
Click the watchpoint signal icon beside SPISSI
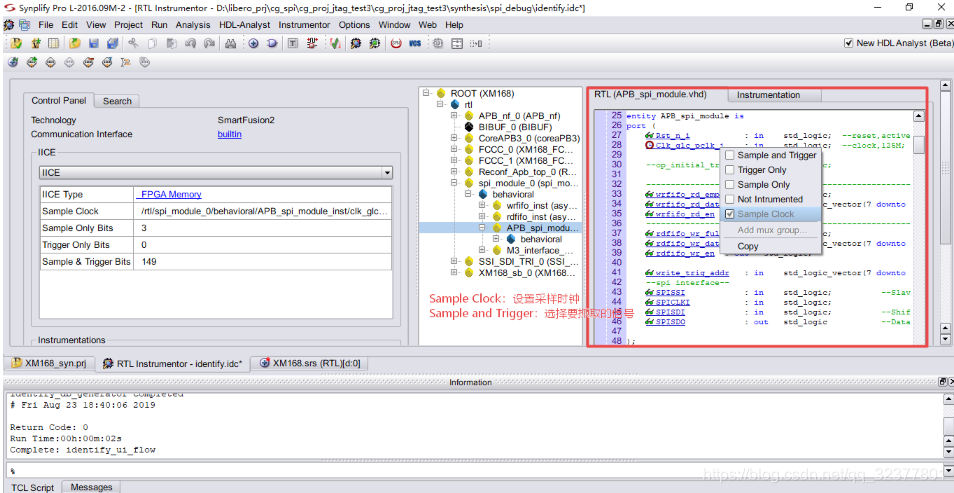650,293
